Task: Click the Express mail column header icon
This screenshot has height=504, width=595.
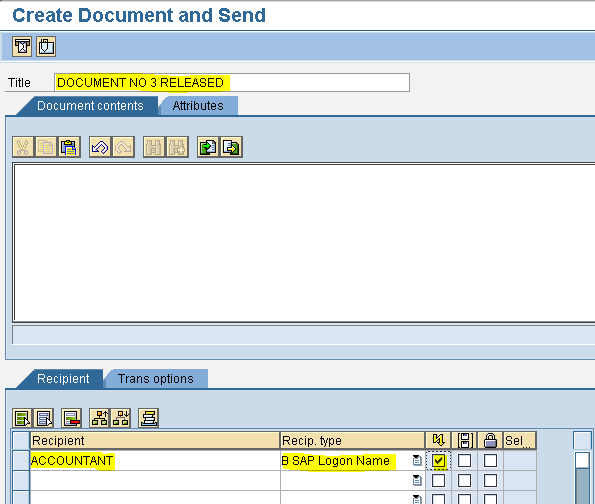Action: point(438,440)
